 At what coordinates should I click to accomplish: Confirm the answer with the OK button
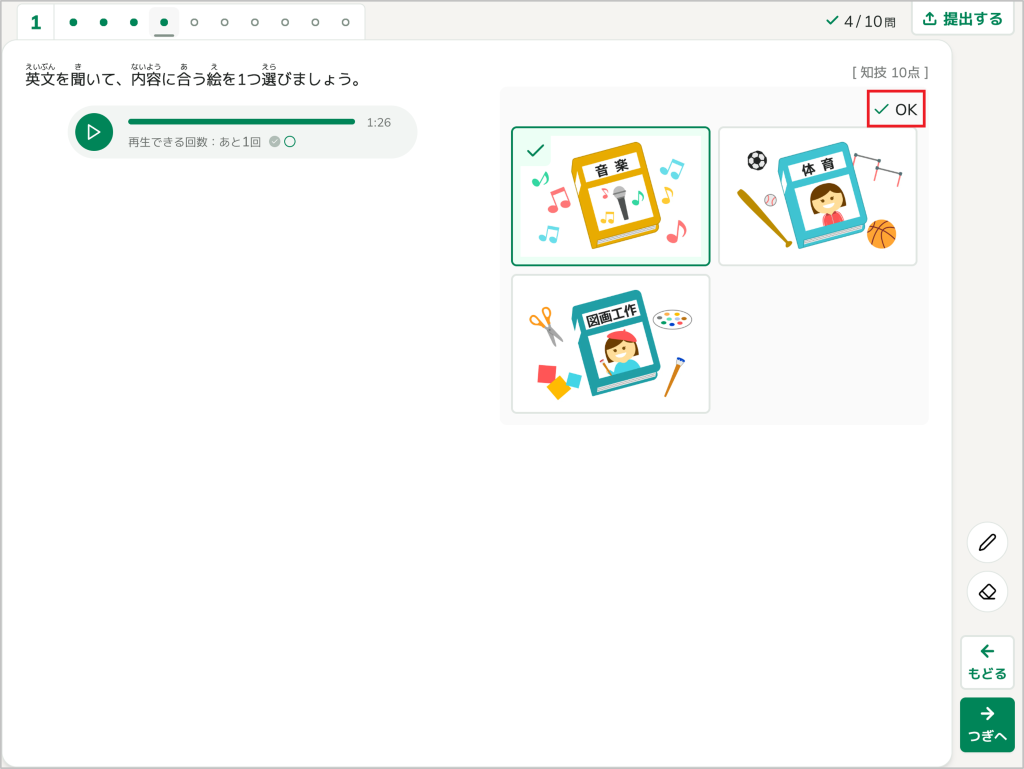point(896,109)
